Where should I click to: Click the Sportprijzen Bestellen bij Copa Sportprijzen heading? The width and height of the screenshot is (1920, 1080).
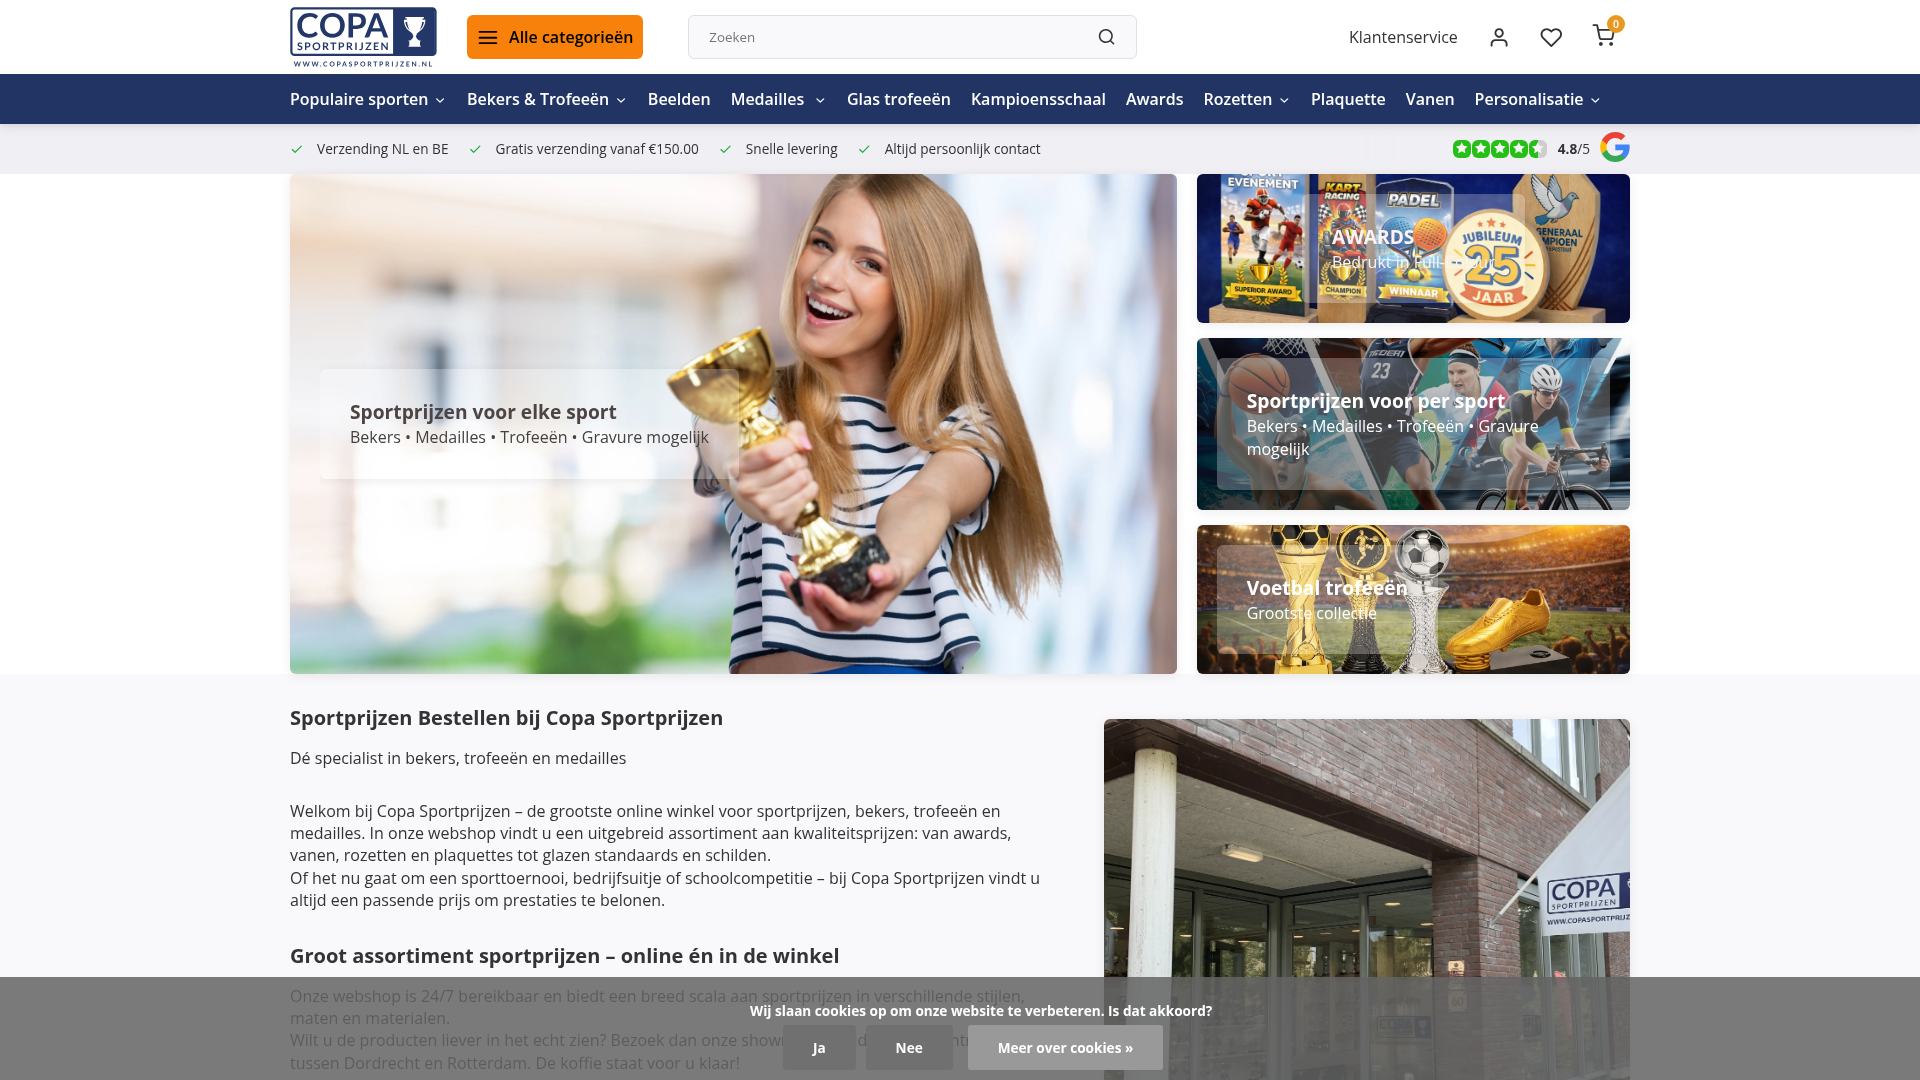(506, 718)
